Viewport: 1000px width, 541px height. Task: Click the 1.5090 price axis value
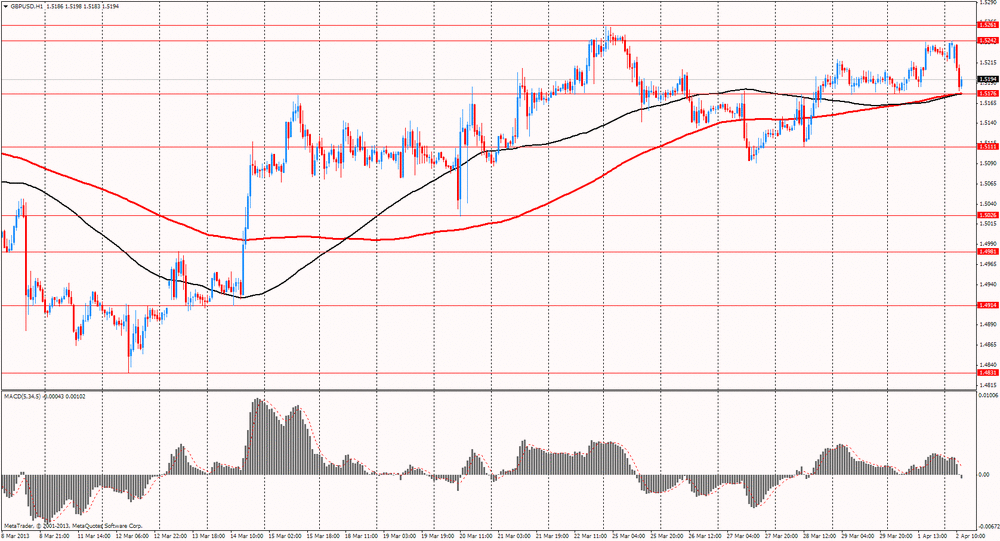tap(988, 163)
